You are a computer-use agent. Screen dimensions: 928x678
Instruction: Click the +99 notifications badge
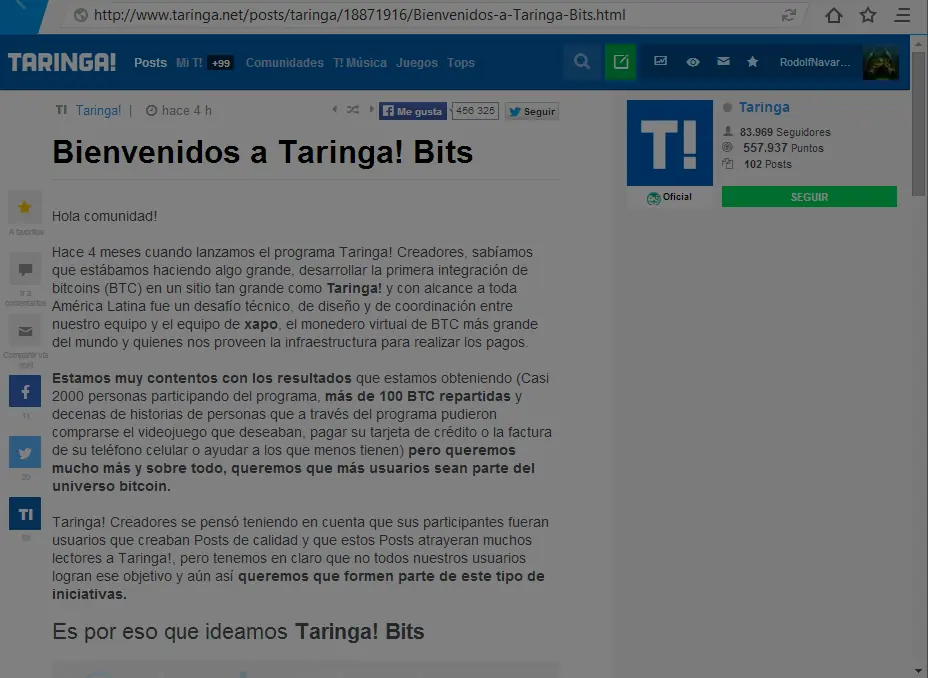(221, 63)
